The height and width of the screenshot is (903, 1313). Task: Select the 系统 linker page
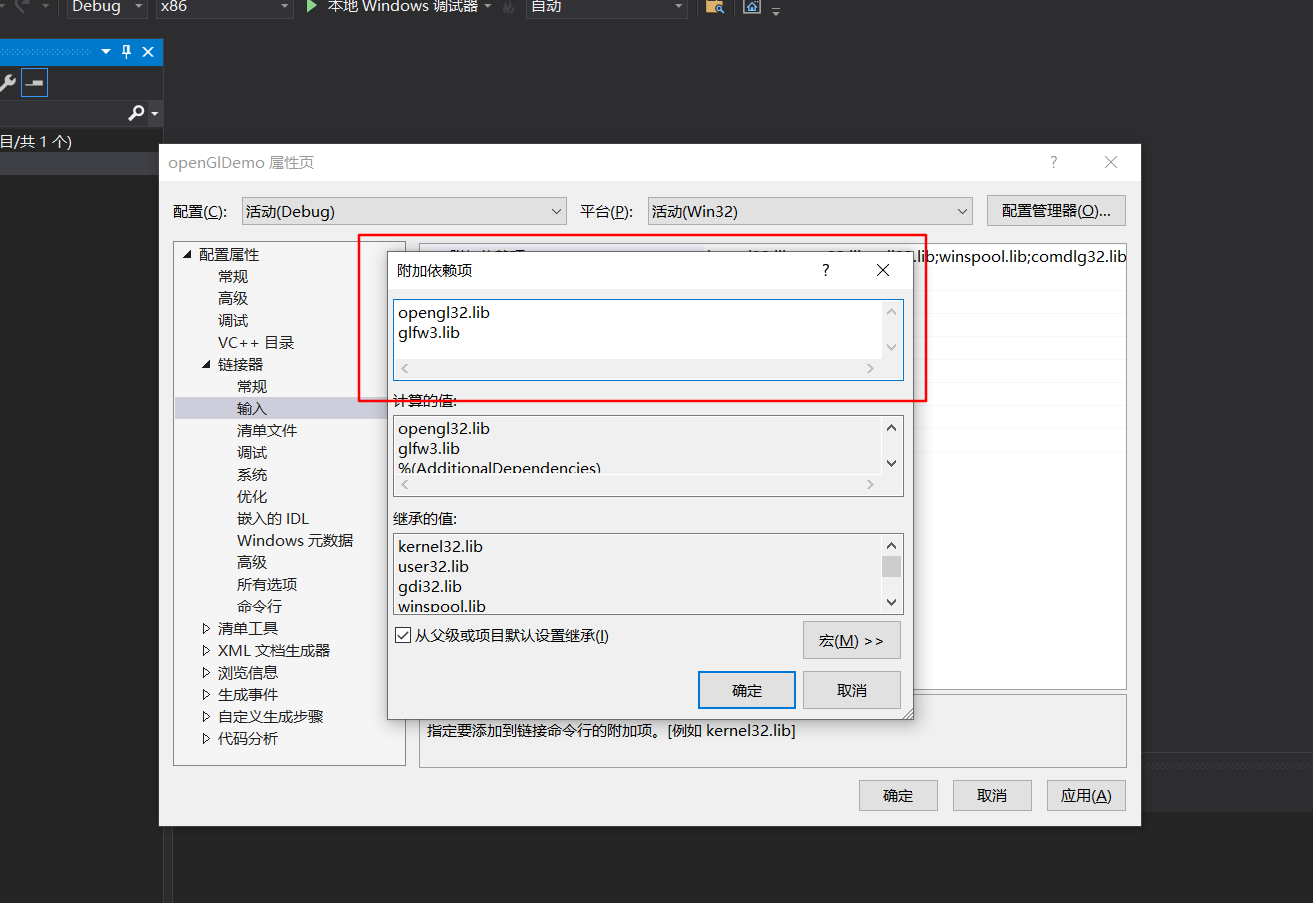[252, 475]
